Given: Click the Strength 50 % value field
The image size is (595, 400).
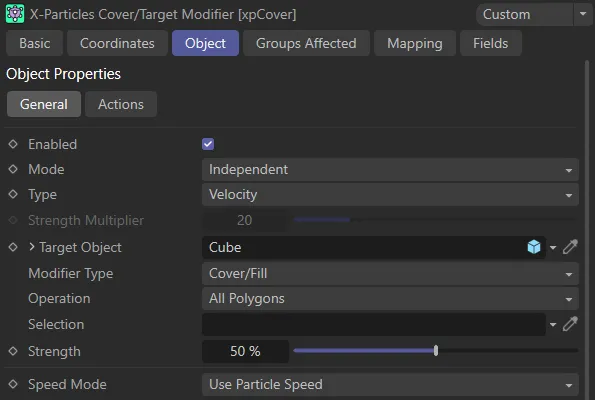Looking at the screenshot, I should (245, 351).
